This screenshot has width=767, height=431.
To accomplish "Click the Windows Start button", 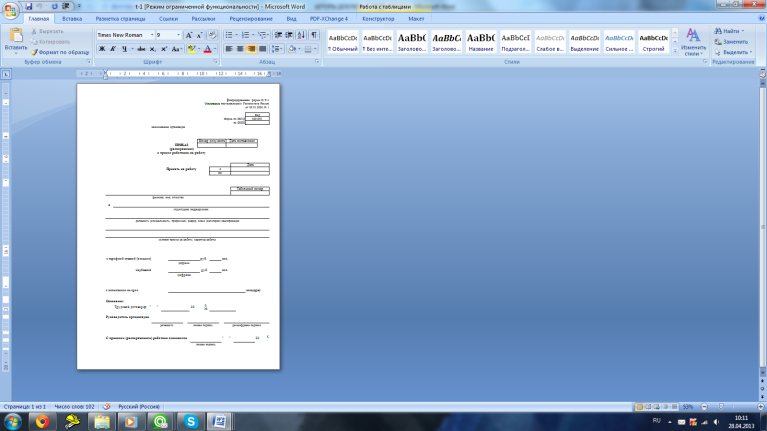I will 12,421.
